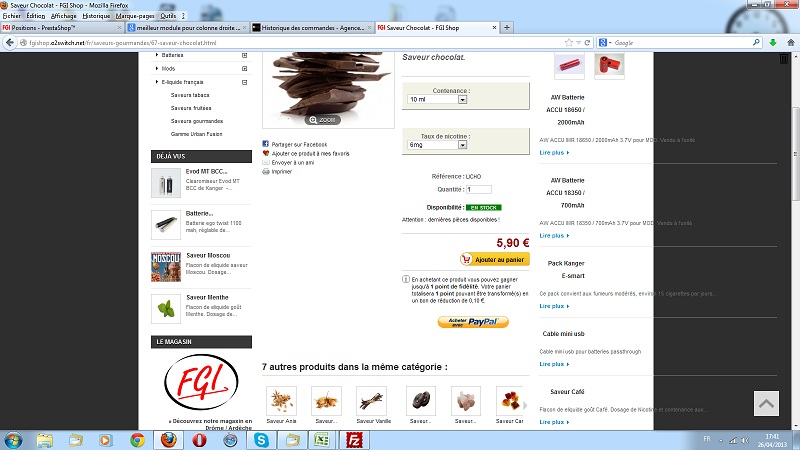Image resolution: width=800 pixels, height=450 pixels.
Task: Click Lire plus under Pack Kanger E-smart
Action: [554, 306]
